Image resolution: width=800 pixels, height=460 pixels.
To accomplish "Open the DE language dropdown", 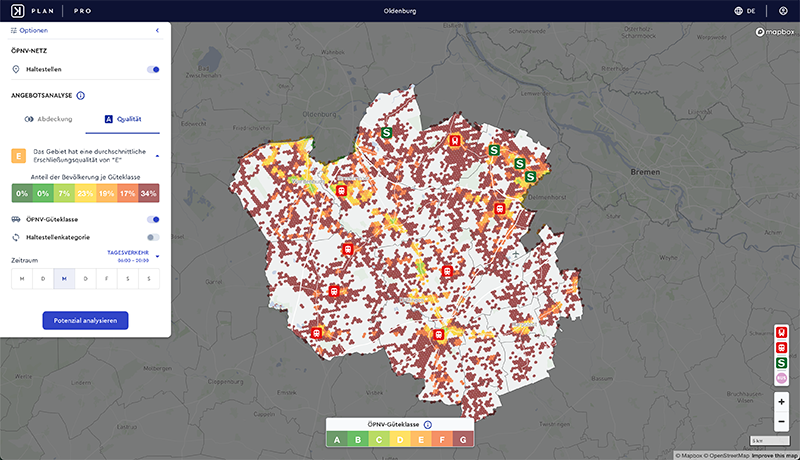I will tap(745, 11).
